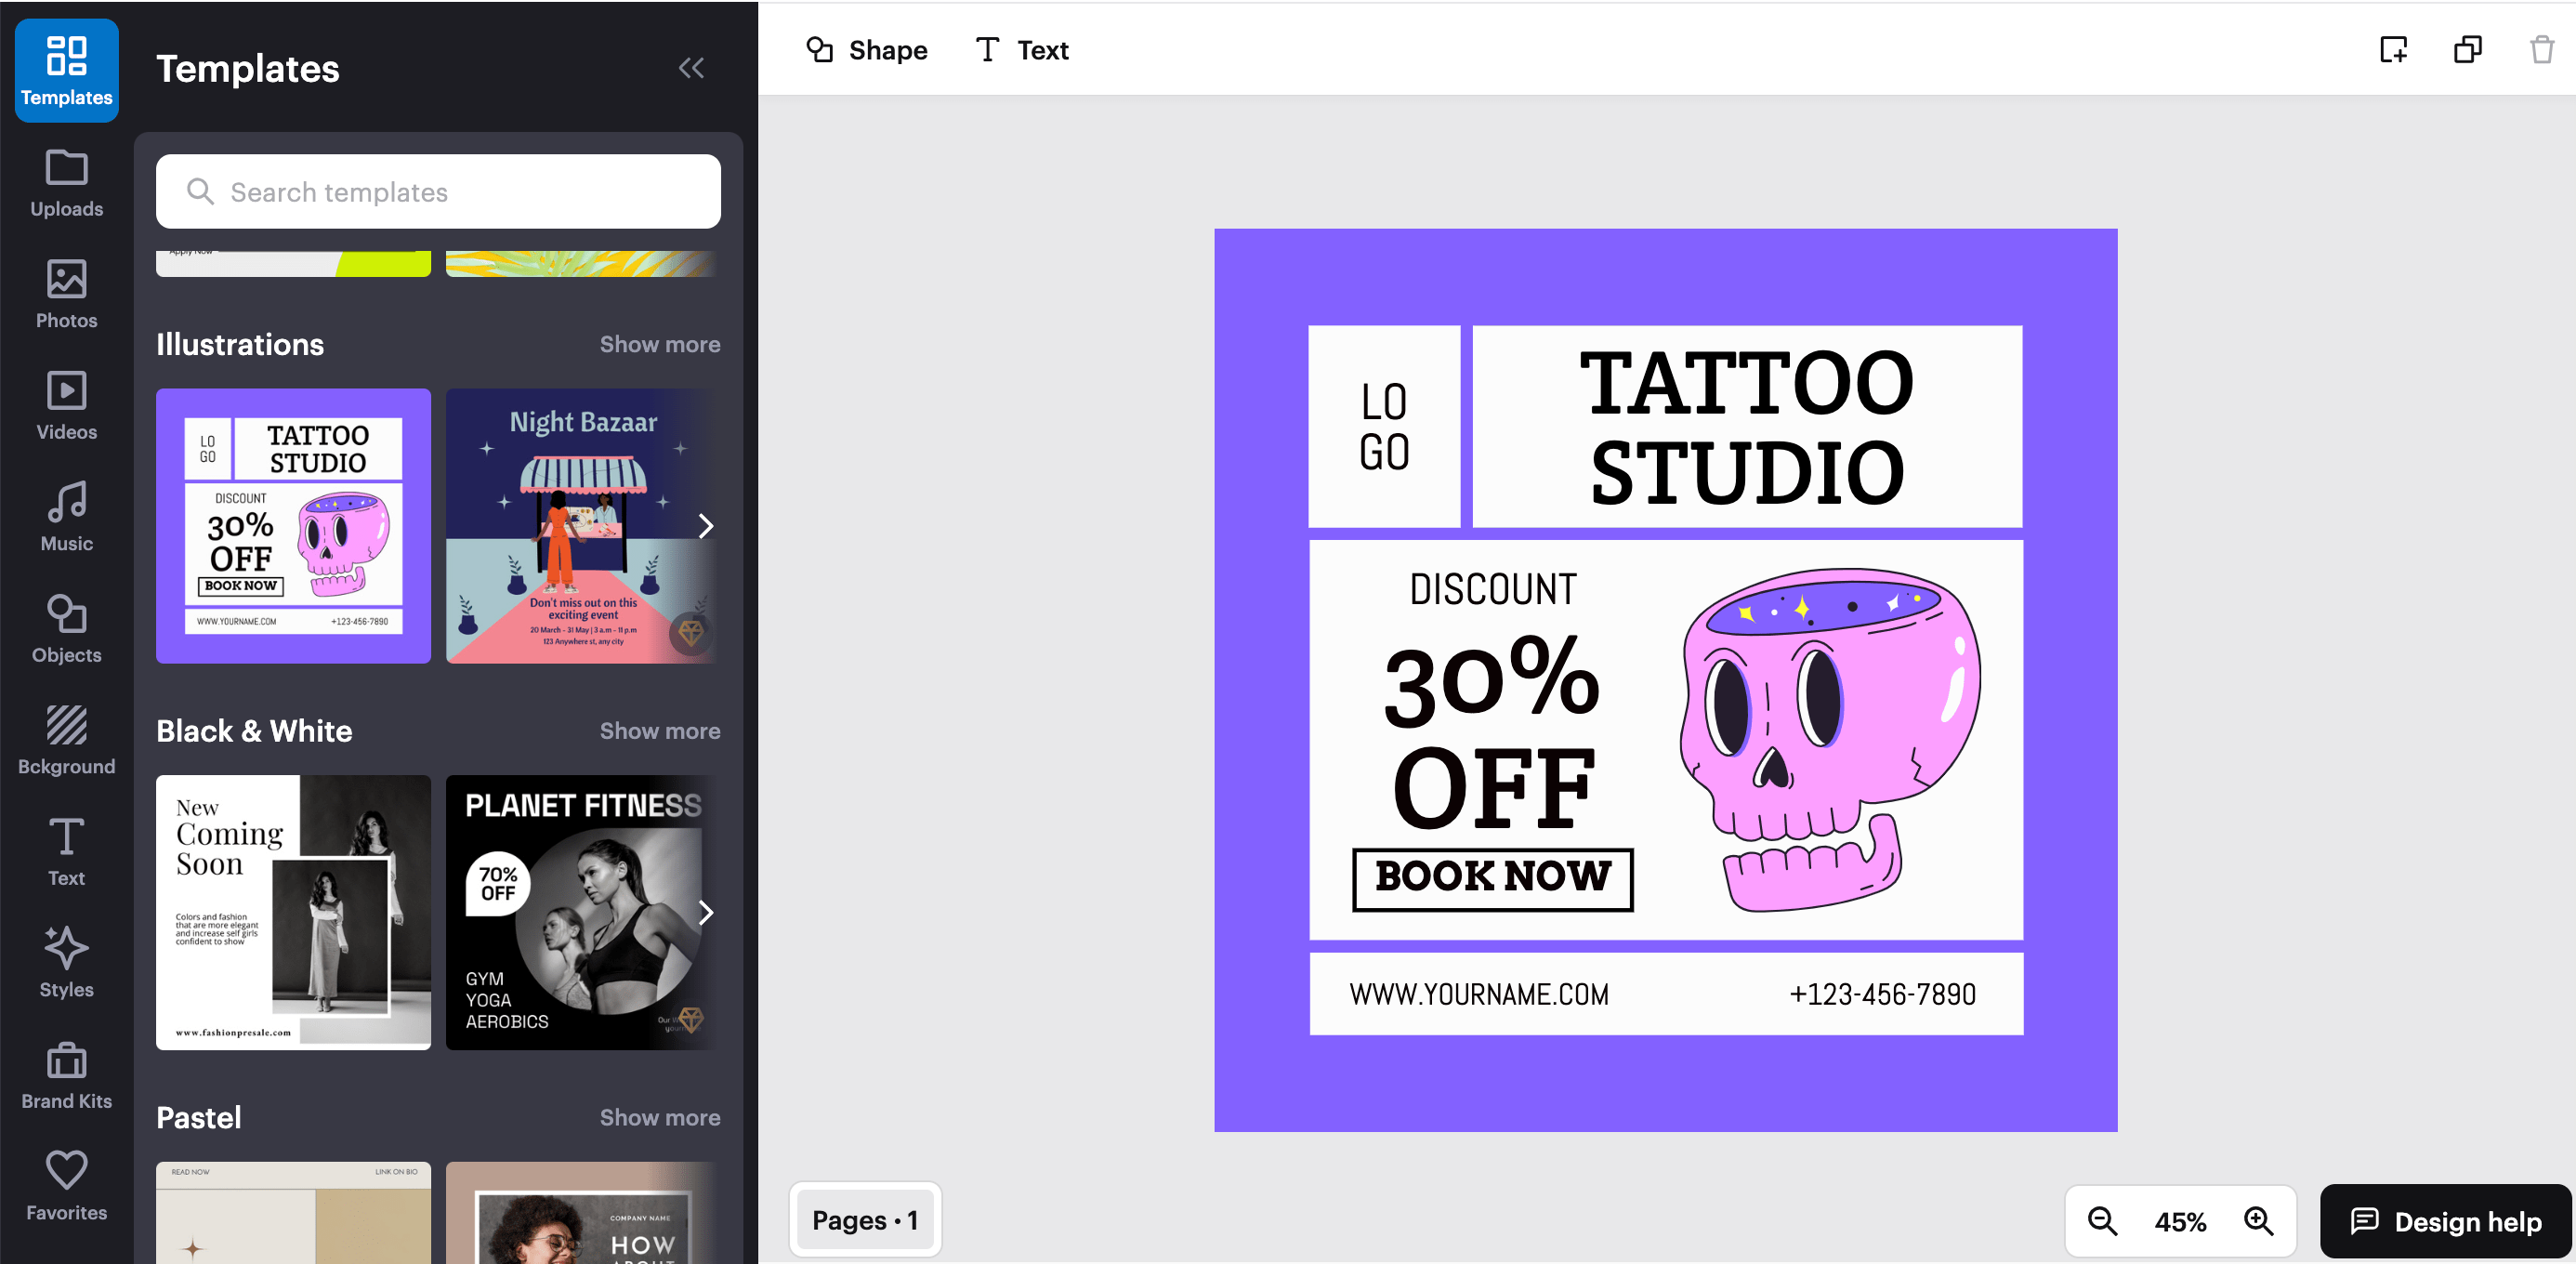
Task: Show more Pastel templates
Action: (660, 1117)
